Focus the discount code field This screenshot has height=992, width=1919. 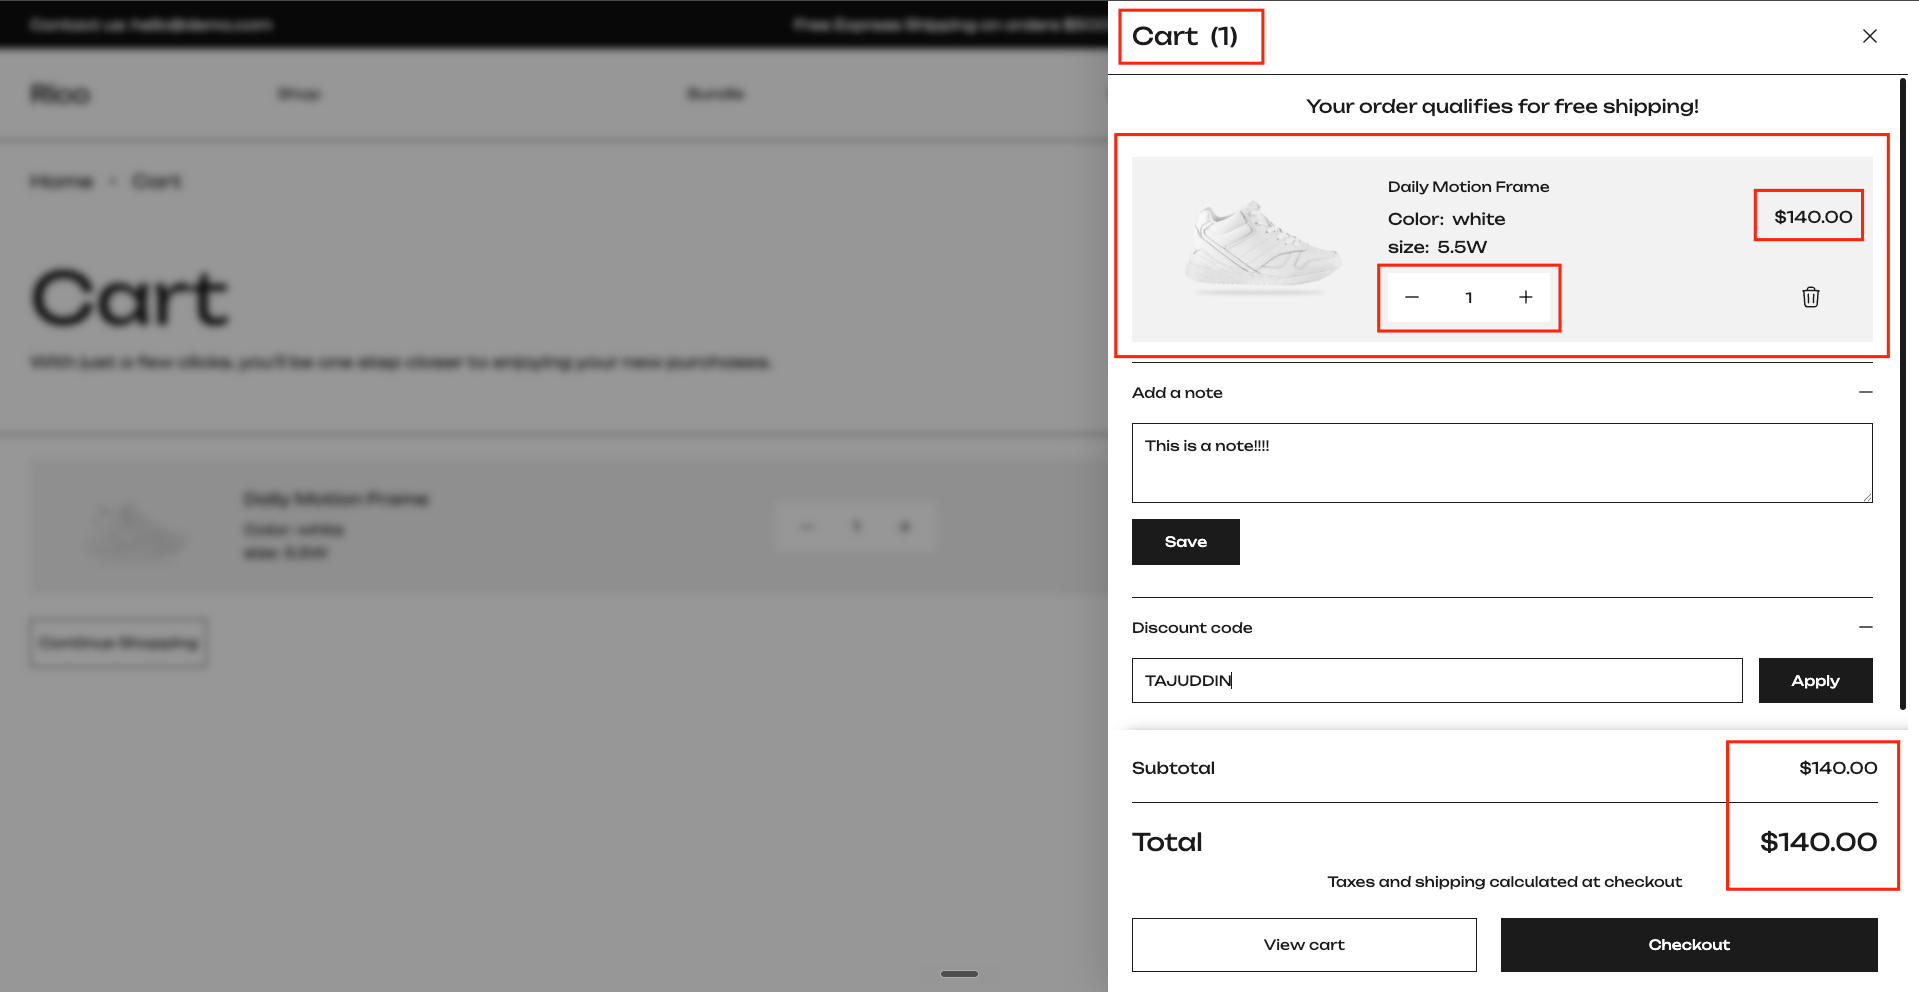(x=1437, y=680)
